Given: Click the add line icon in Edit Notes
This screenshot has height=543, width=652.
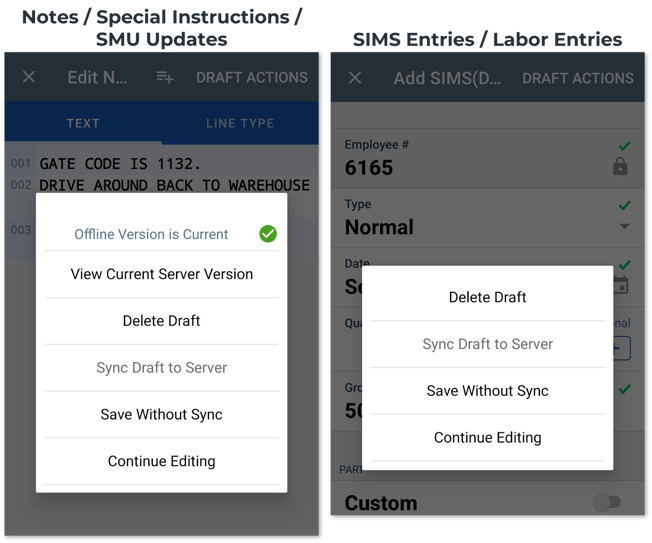Looking at the screenshot, I should 165,77.
